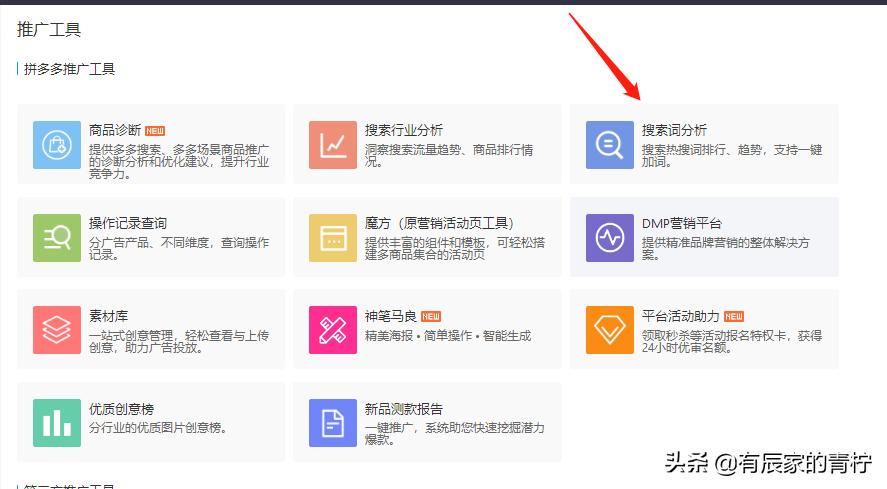This screenshot has width=887, height=489.
Task: Click the 拼多多推广工具 section heading
Action: pyautogui.click(x=69, y=69)
